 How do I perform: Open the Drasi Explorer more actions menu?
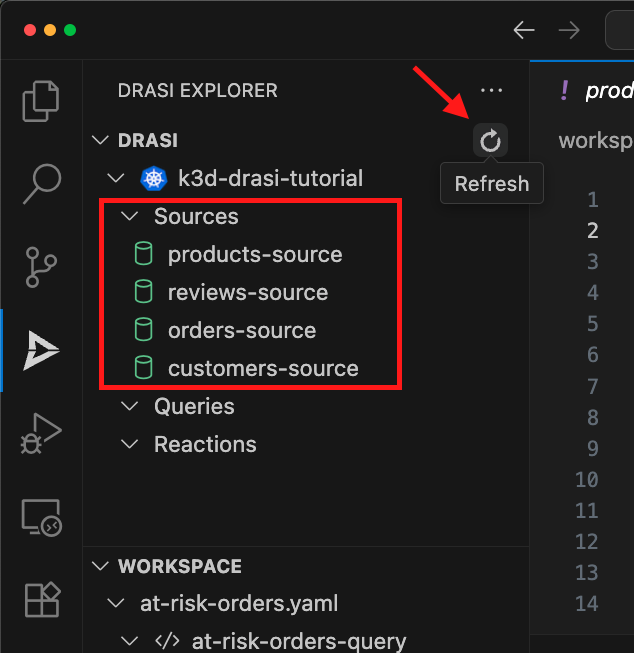click(x=491, y=90)
